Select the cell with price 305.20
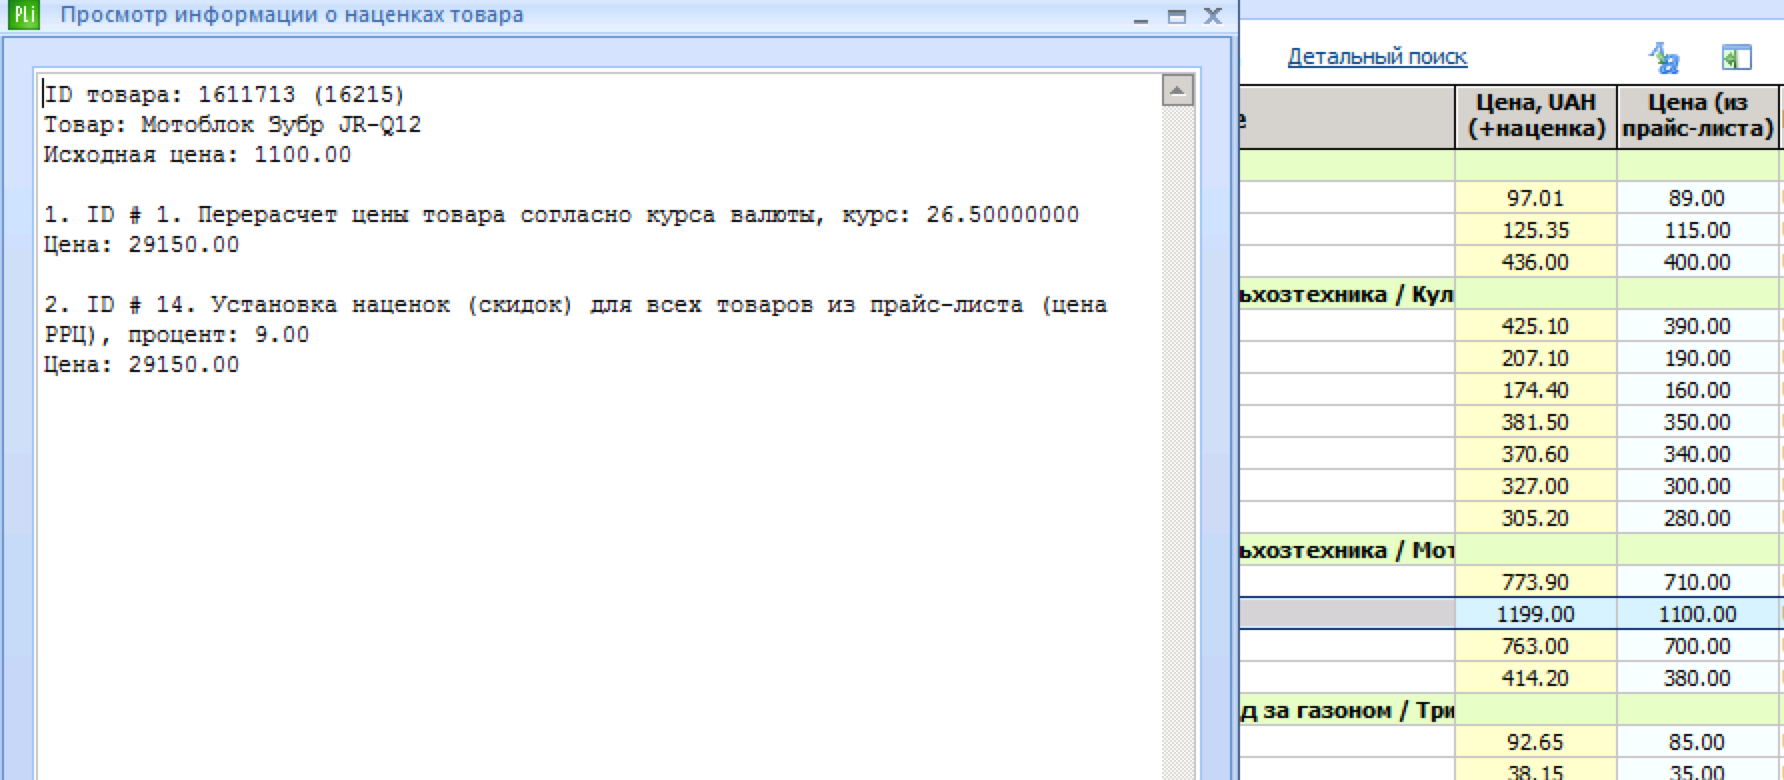 [x=1536, y=518]
